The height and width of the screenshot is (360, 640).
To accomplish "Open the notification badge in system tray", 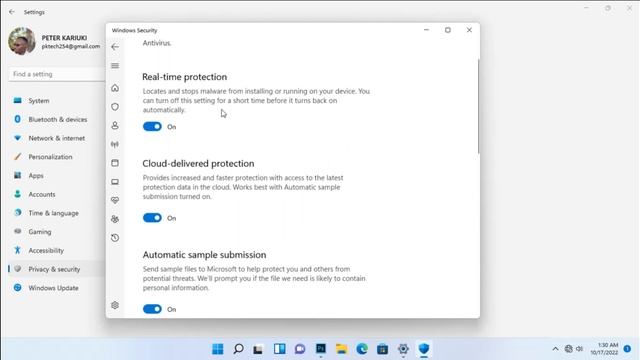I will [x=627, y=349].
